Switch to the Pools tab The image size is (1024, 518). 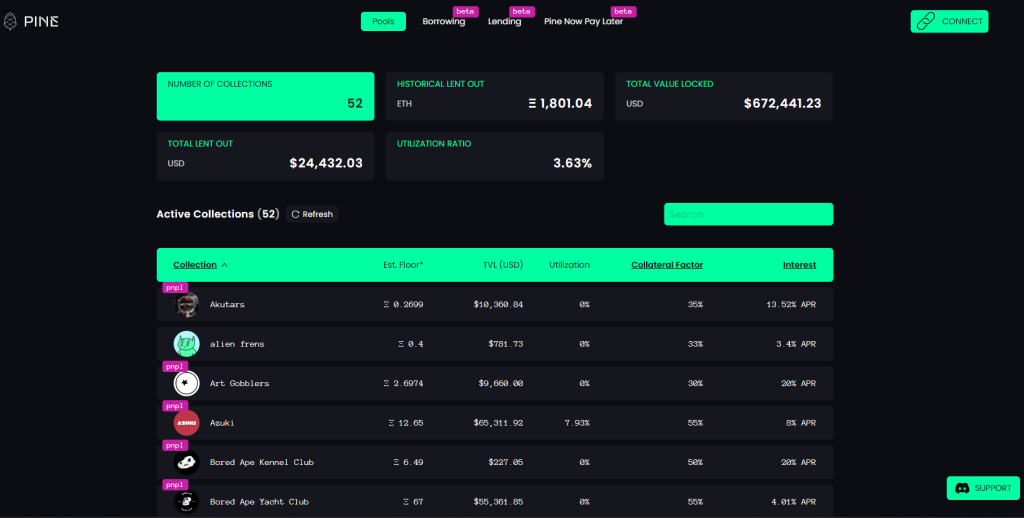pos(383,22)
